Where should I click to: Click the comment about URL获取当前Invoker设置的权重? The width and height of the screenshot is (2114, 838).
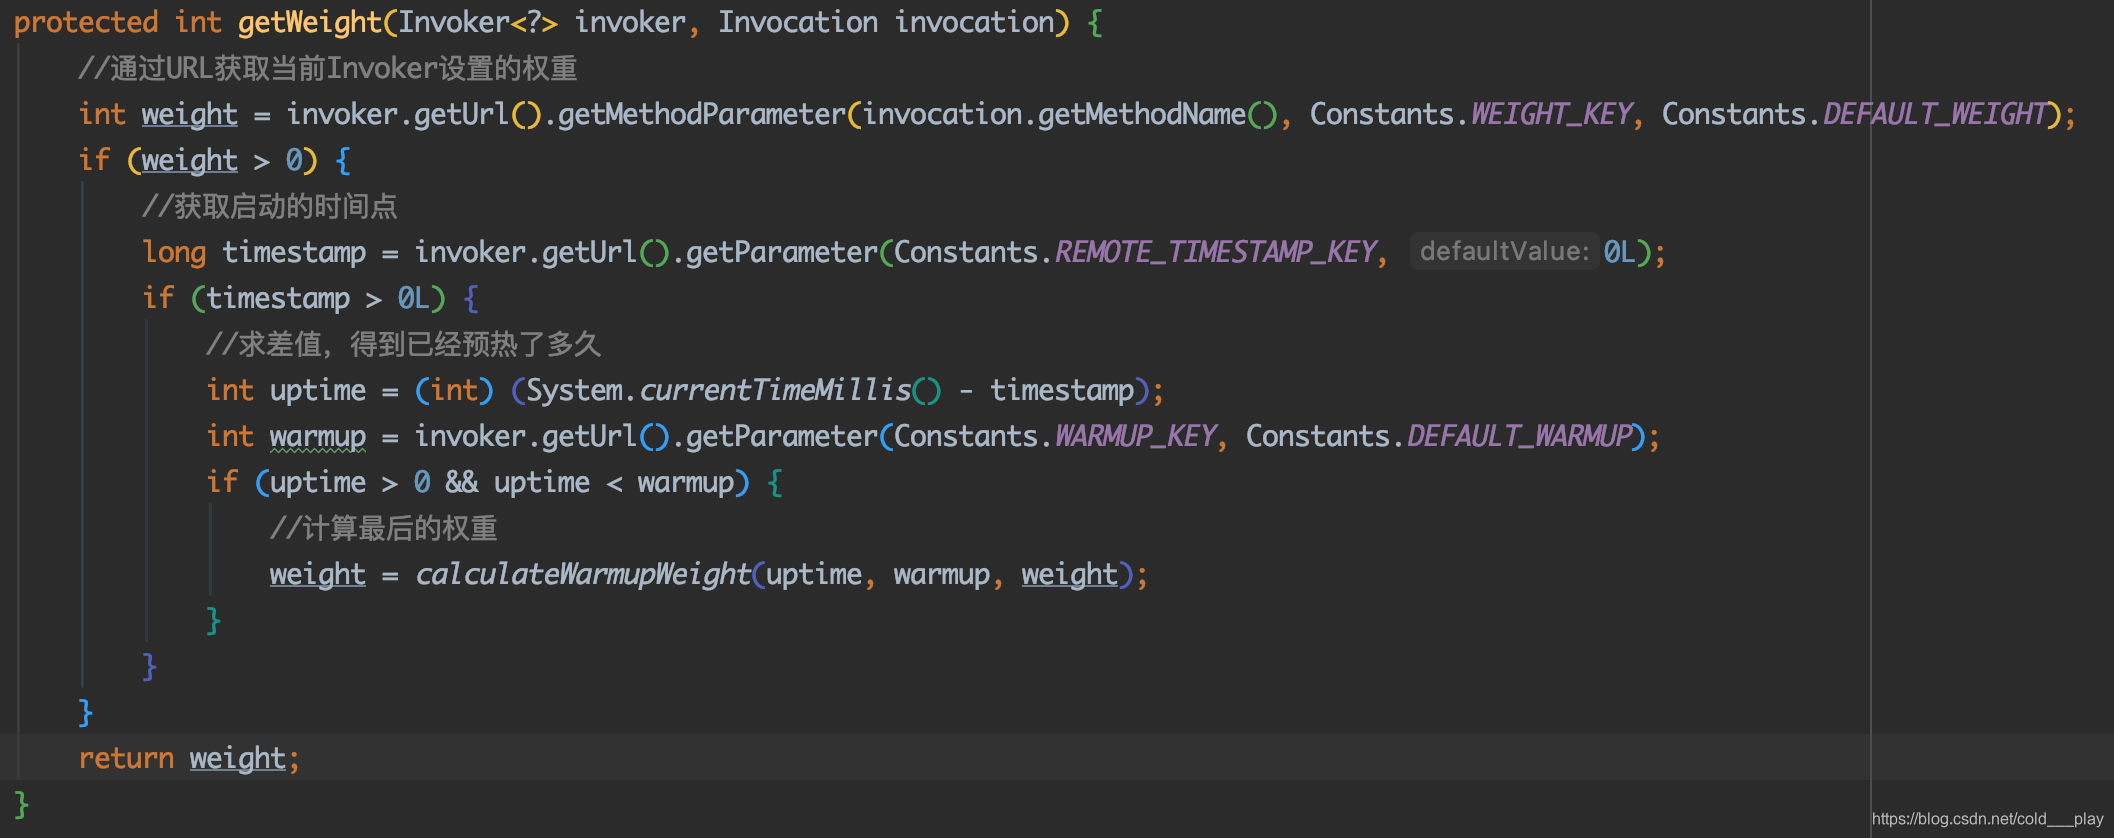[328, 68]
